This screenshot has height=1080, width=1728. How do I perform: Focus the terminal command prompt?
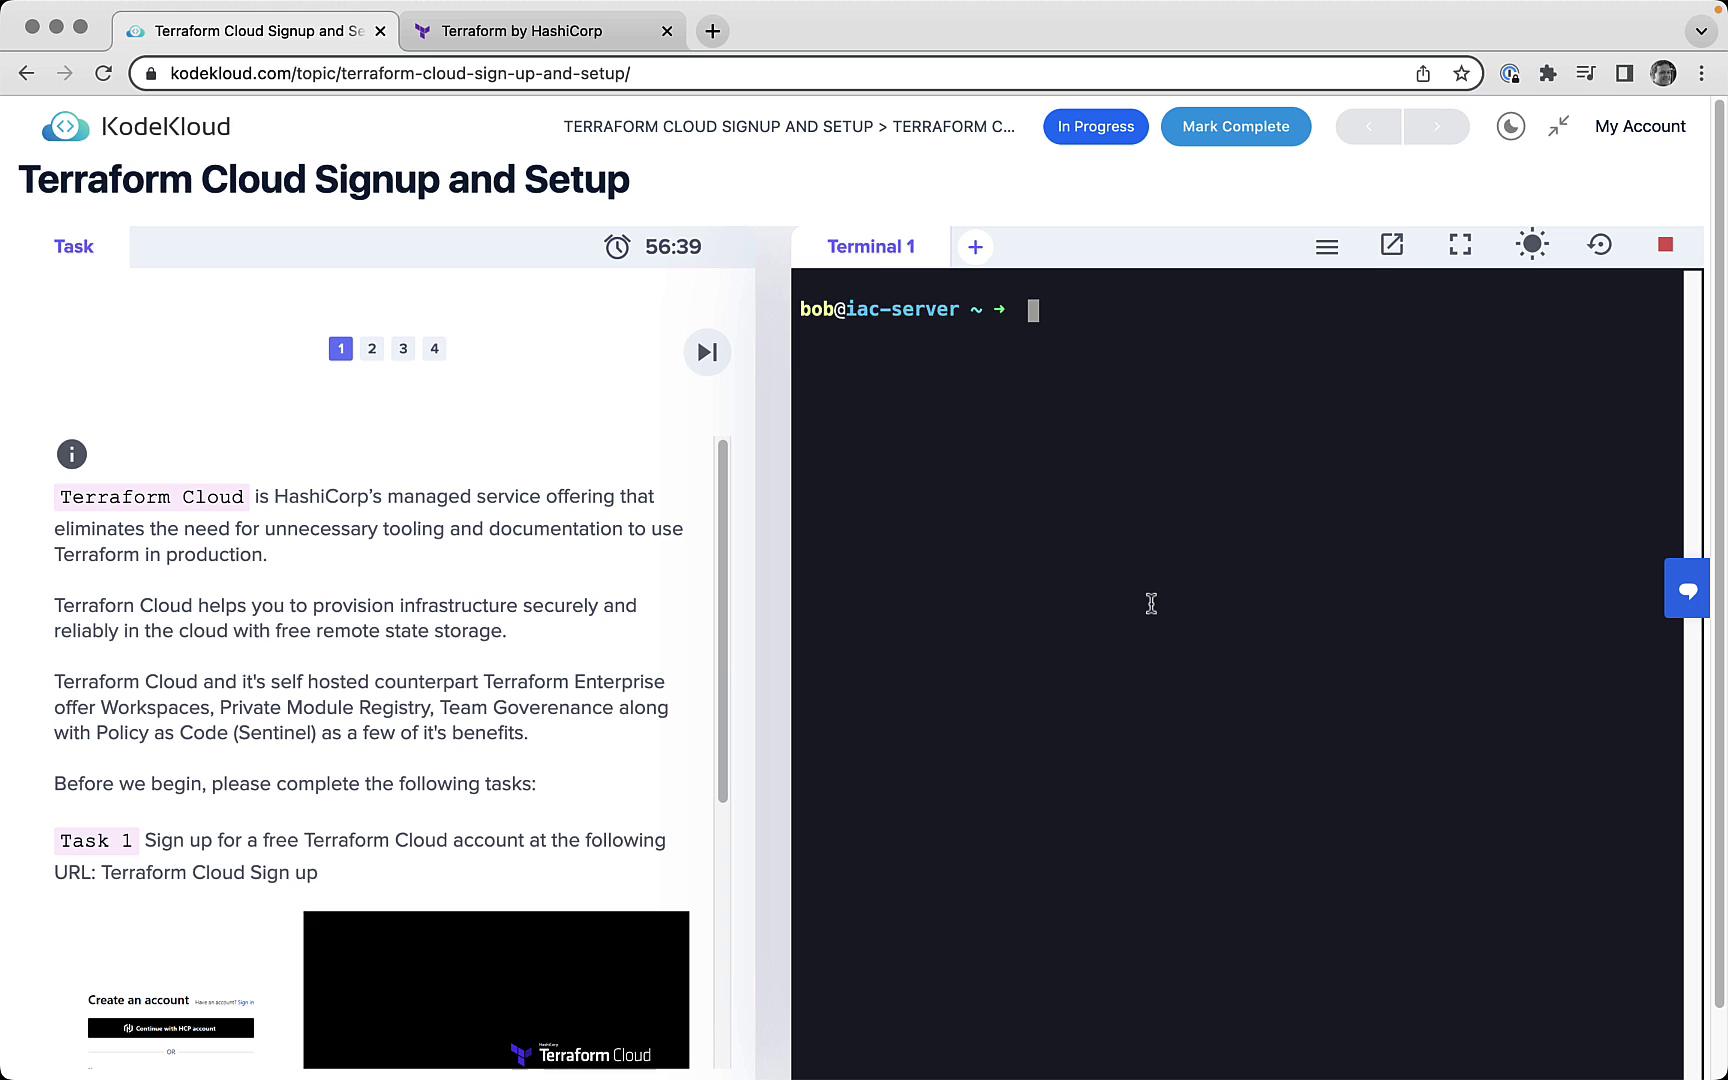1033,311
